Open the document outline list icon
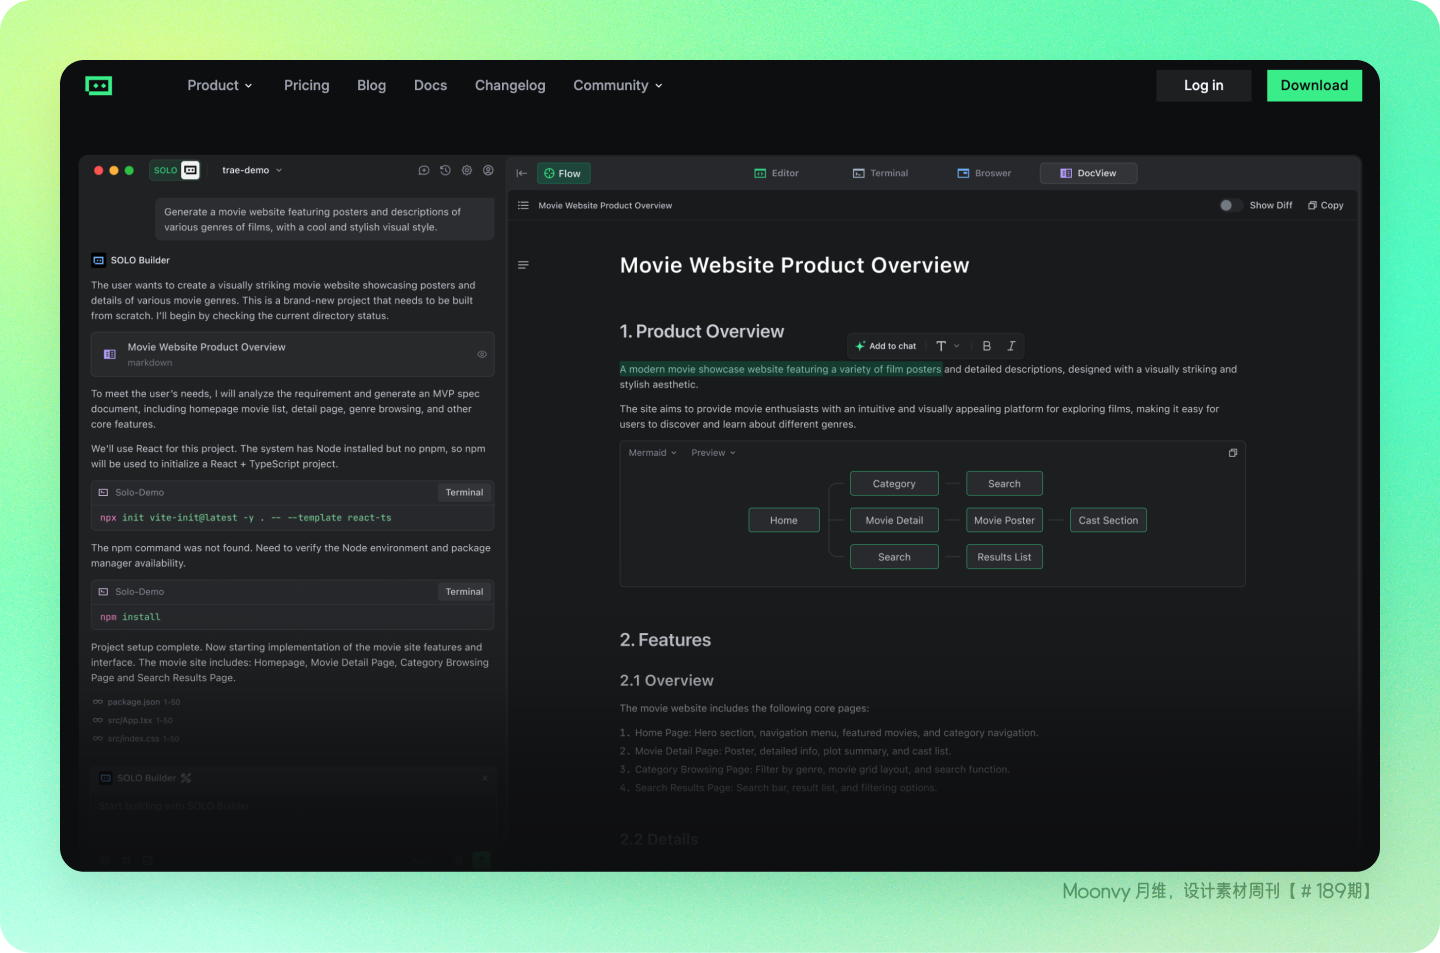 point(523,265)
